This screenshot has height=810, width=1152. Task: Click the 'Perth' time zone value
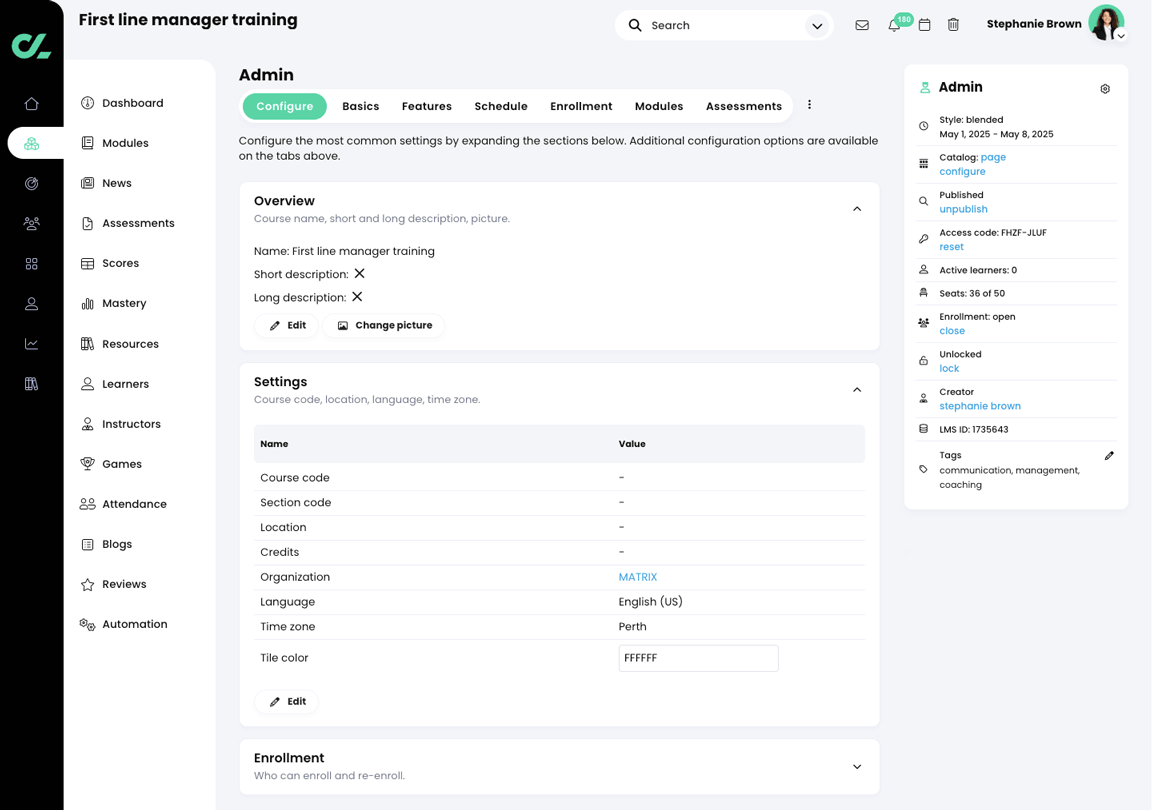click(x=633, y=627)
